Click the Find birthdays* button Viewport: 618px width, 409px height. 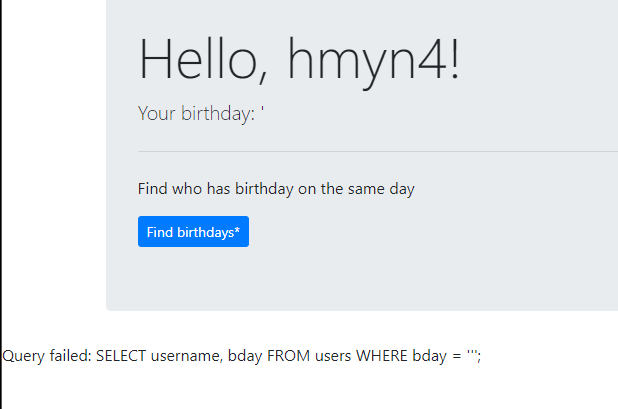[193, 232]
